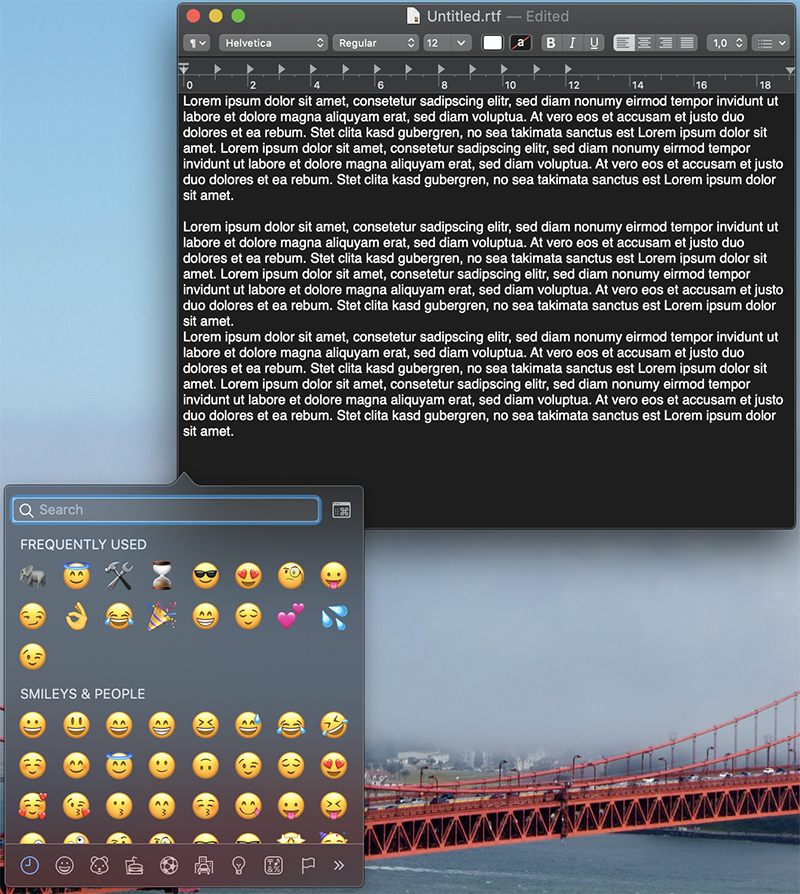Open the font size 12 dropdown
Viewport: 800px width, 894px height.
446,43
